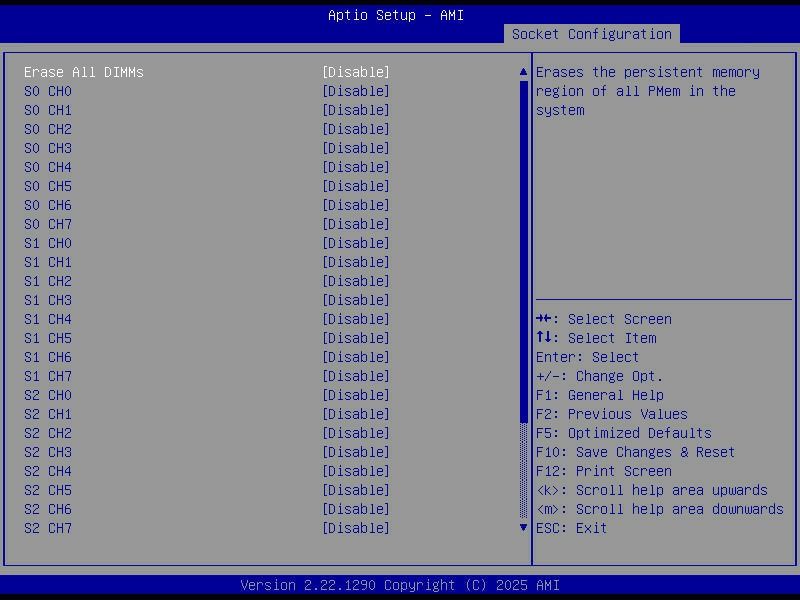Select the S1 CH2 row label
800x600 pixels.
[48, 281]
